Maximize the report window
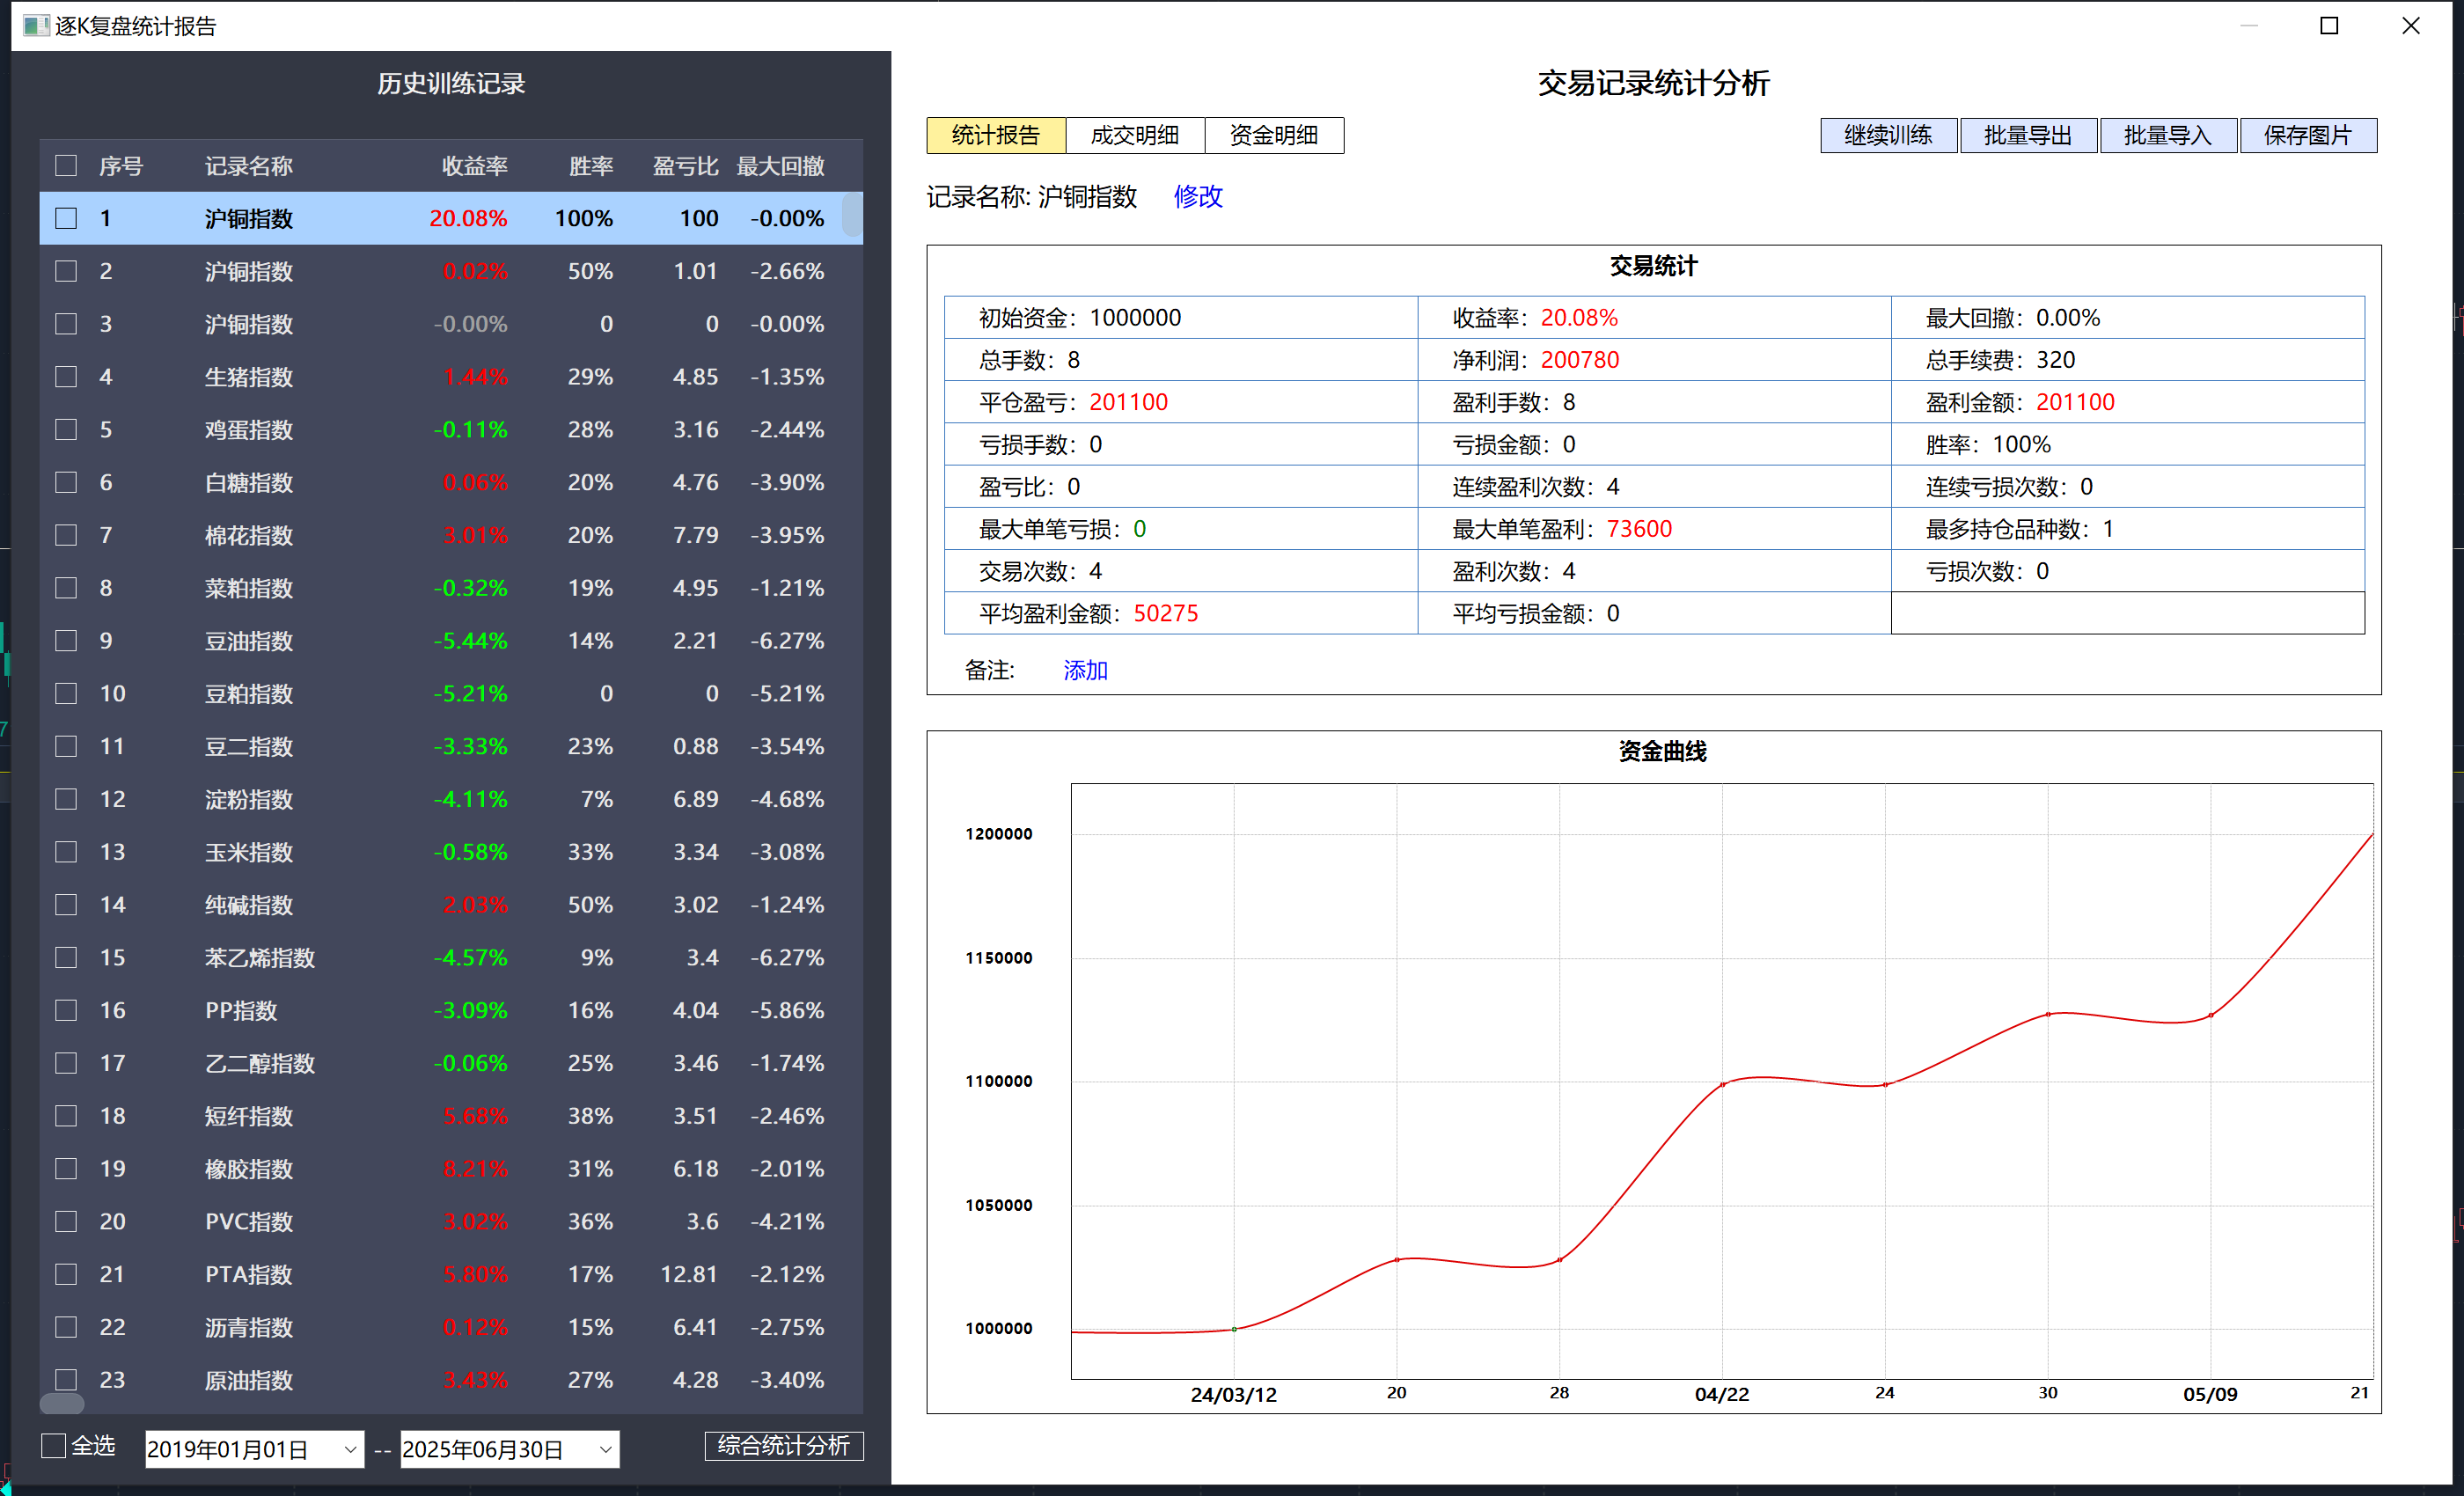This screenshot has width=2464, height=1496. point(2329,26)
